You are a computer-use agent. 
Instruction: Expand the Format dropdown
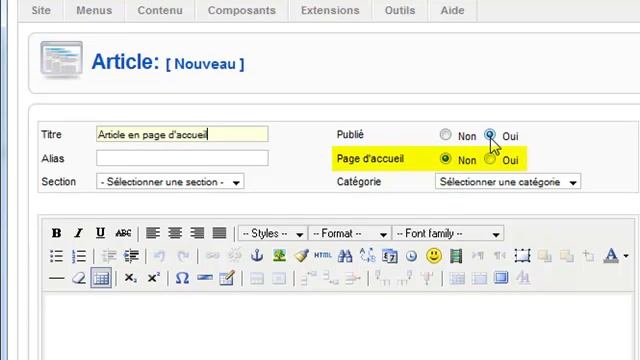coord(349,233)
